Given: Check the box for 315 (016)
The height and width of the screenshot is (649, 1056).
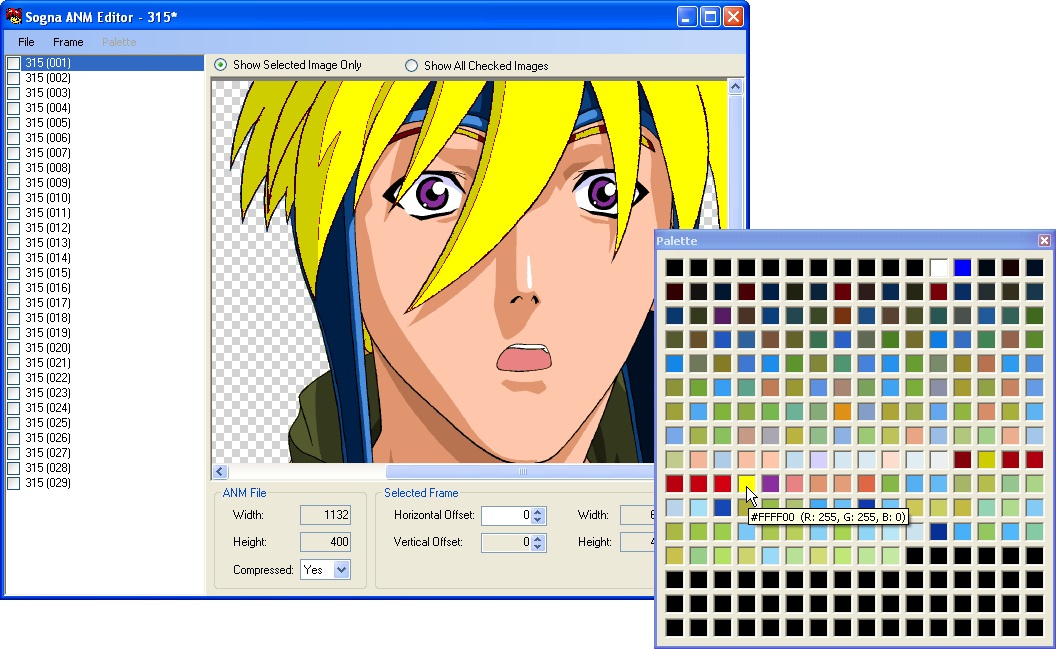Looking at the screenshot, I should click(13, 287).
